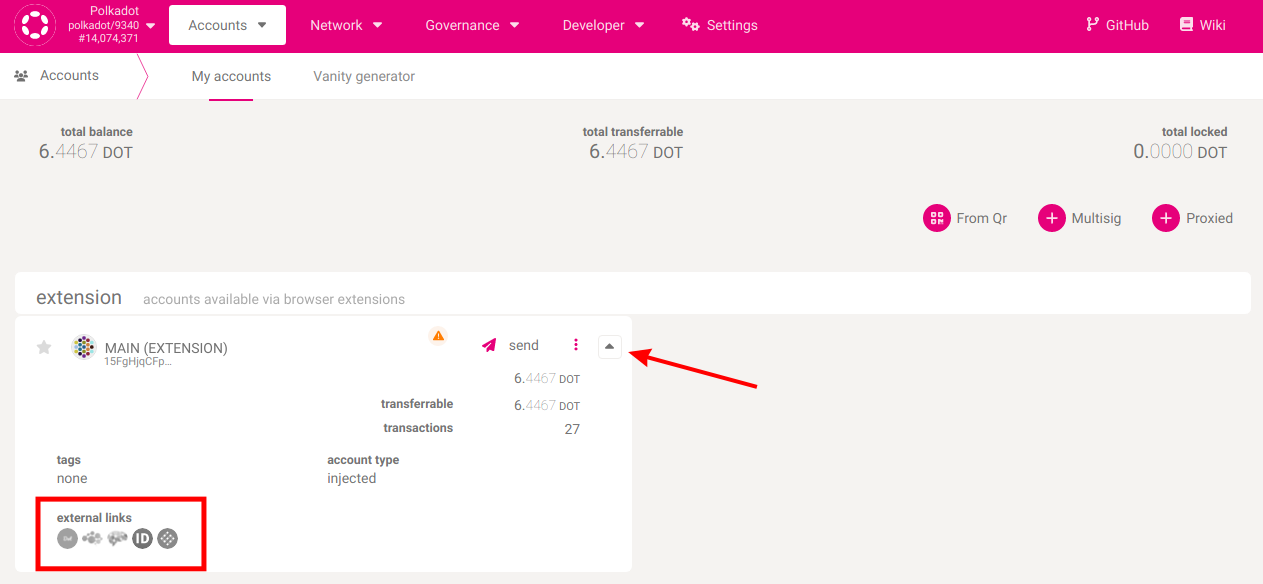Click the account type injected value
Image resolution: width=1263 pixels, height=584 pixels.
pos(352,478)
